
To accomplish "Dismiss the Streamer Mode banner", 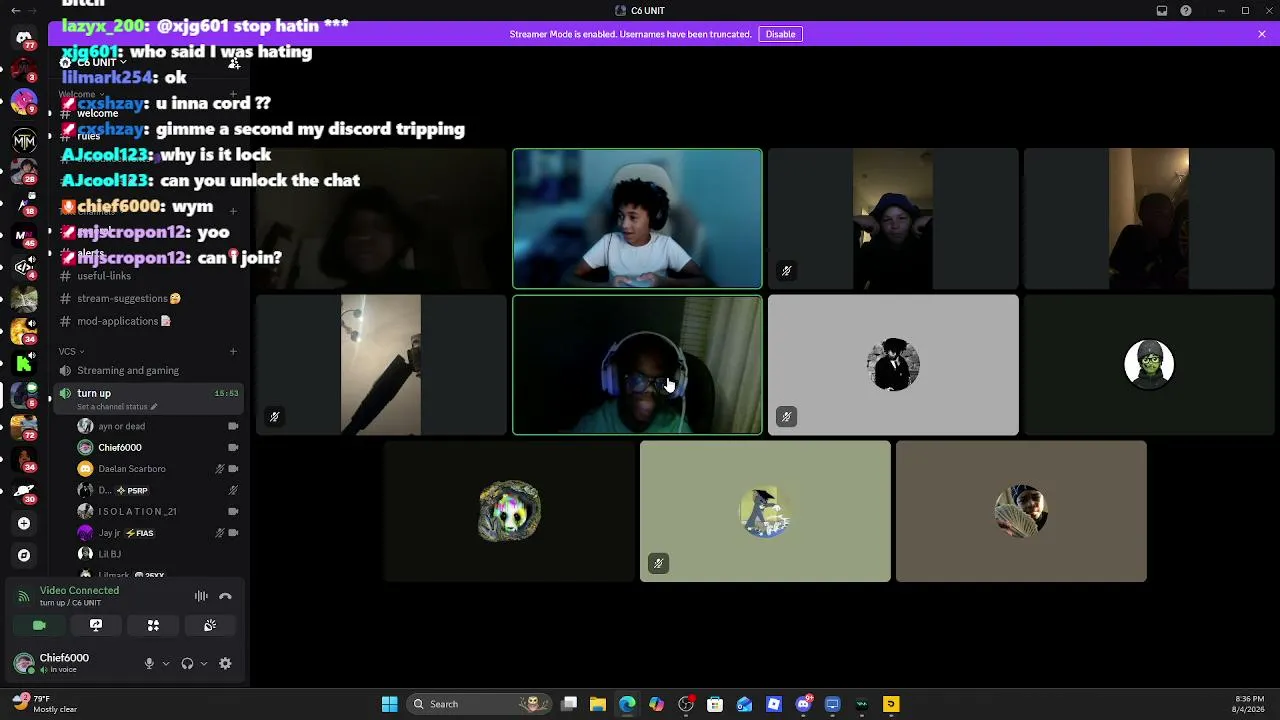I will click(1262, 34).
